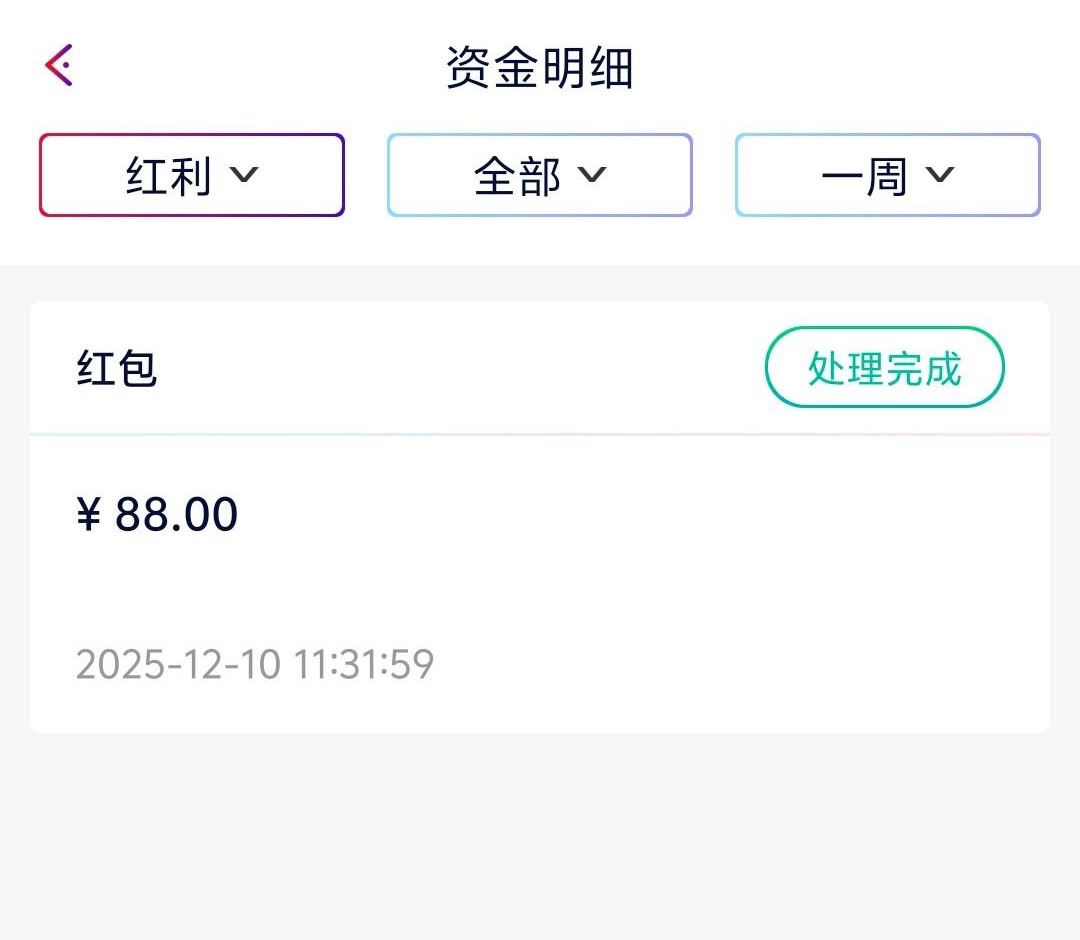Viewport: 1080px width, 940px height.
Task: Tap the back arrow icon
Action: tap(59, 66)
